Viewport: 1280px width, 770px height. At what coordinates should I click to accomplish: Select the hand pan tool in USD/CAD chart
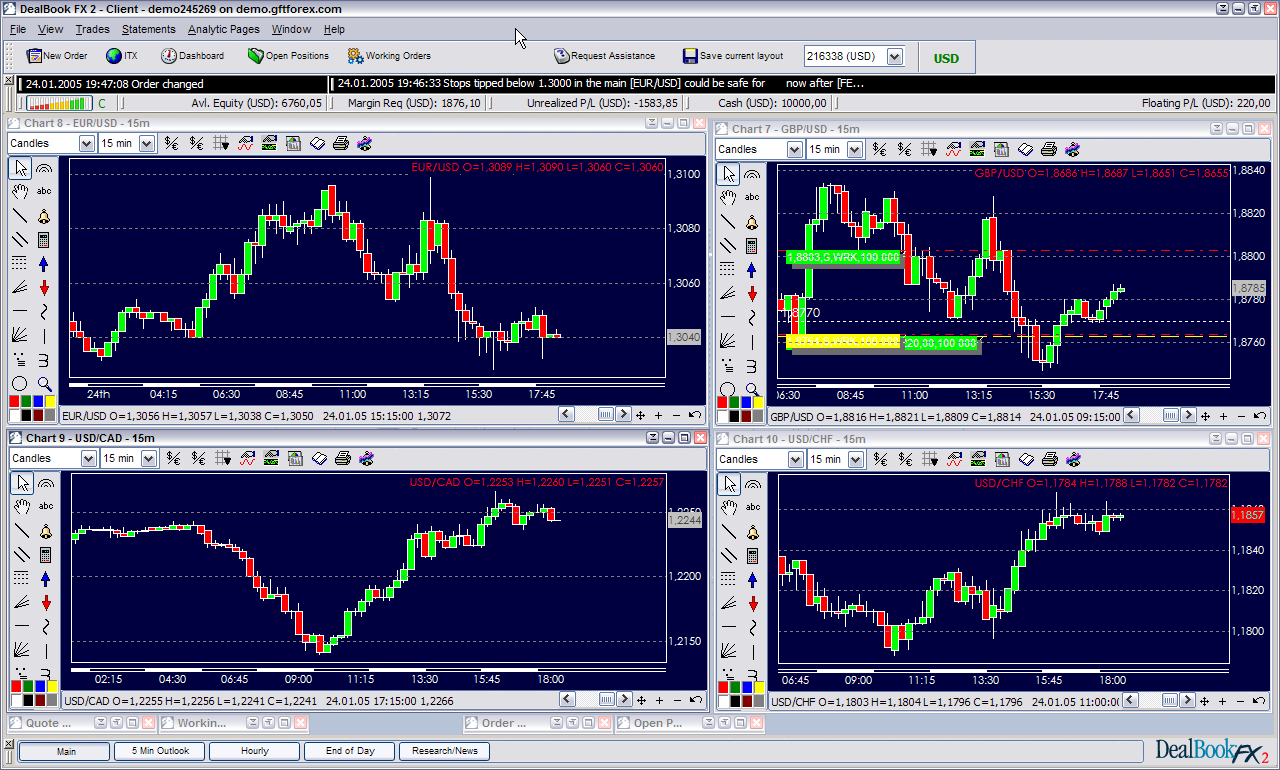tap(19, 506)
